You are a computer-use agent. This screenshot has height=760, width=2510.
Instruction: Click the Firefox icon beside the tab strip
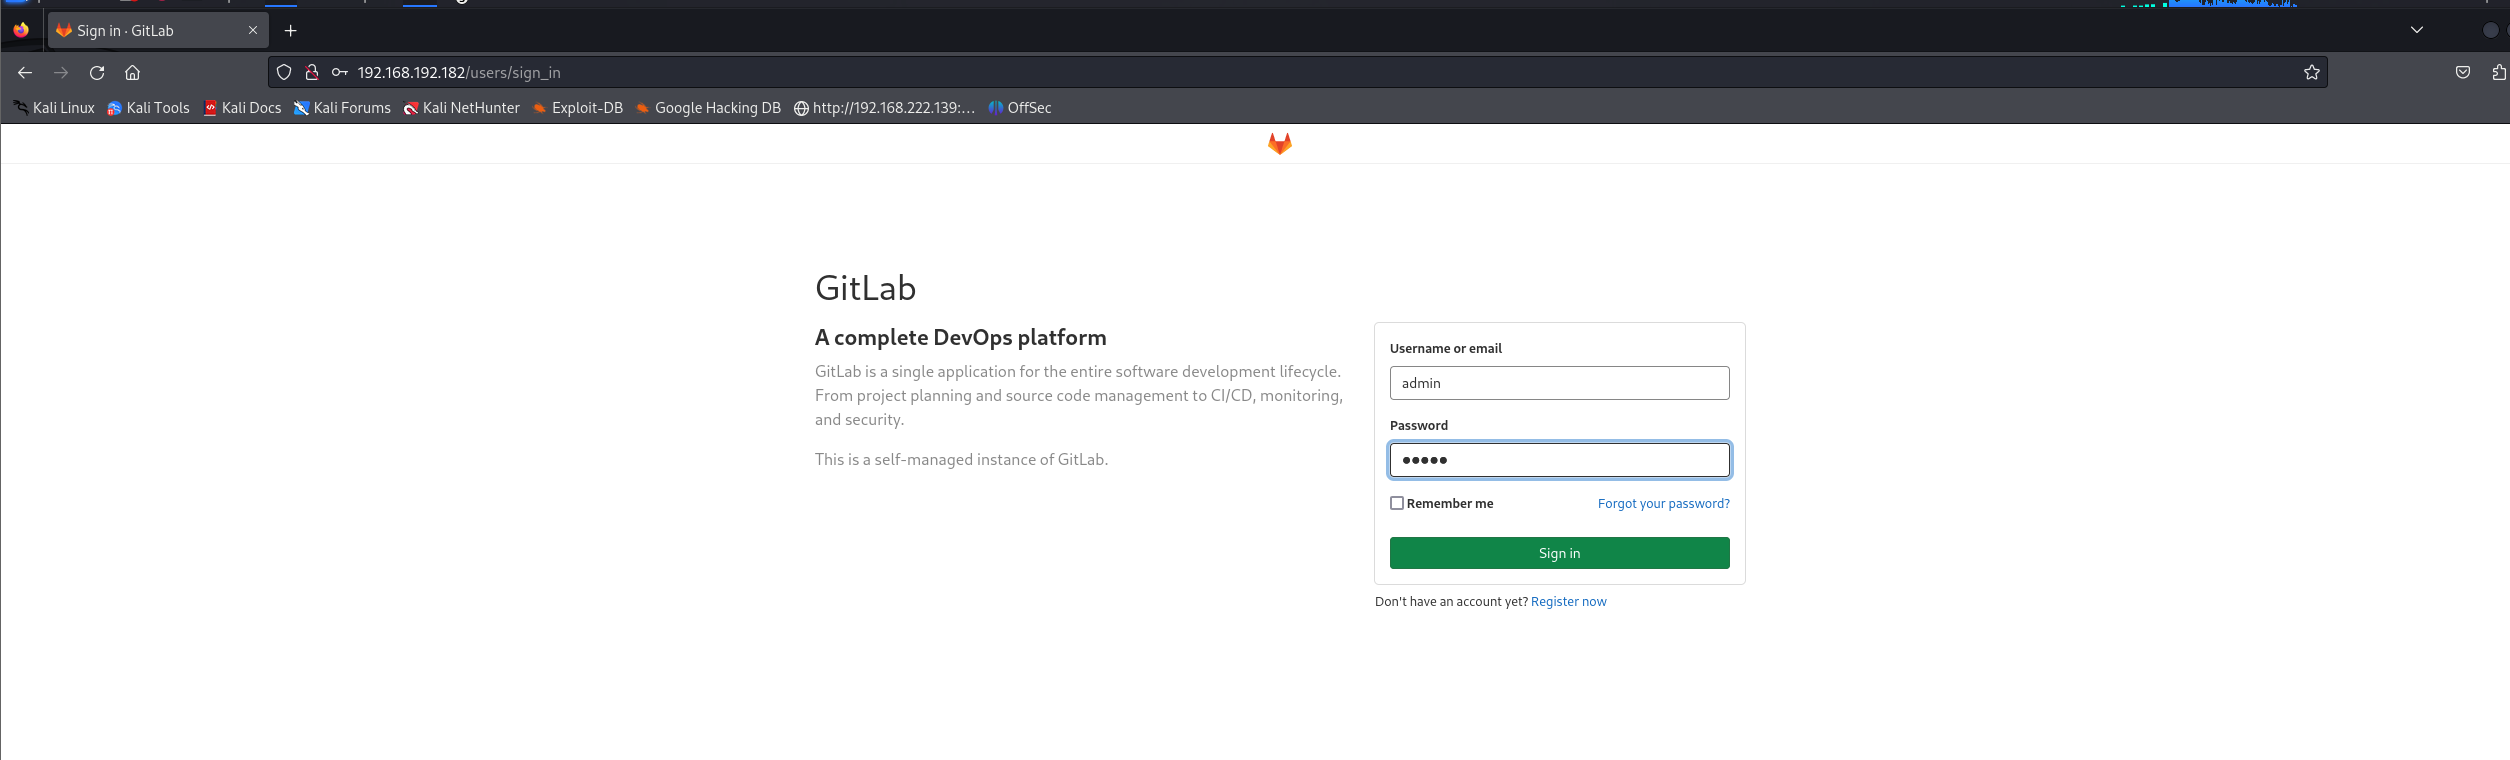coord(21,30)
